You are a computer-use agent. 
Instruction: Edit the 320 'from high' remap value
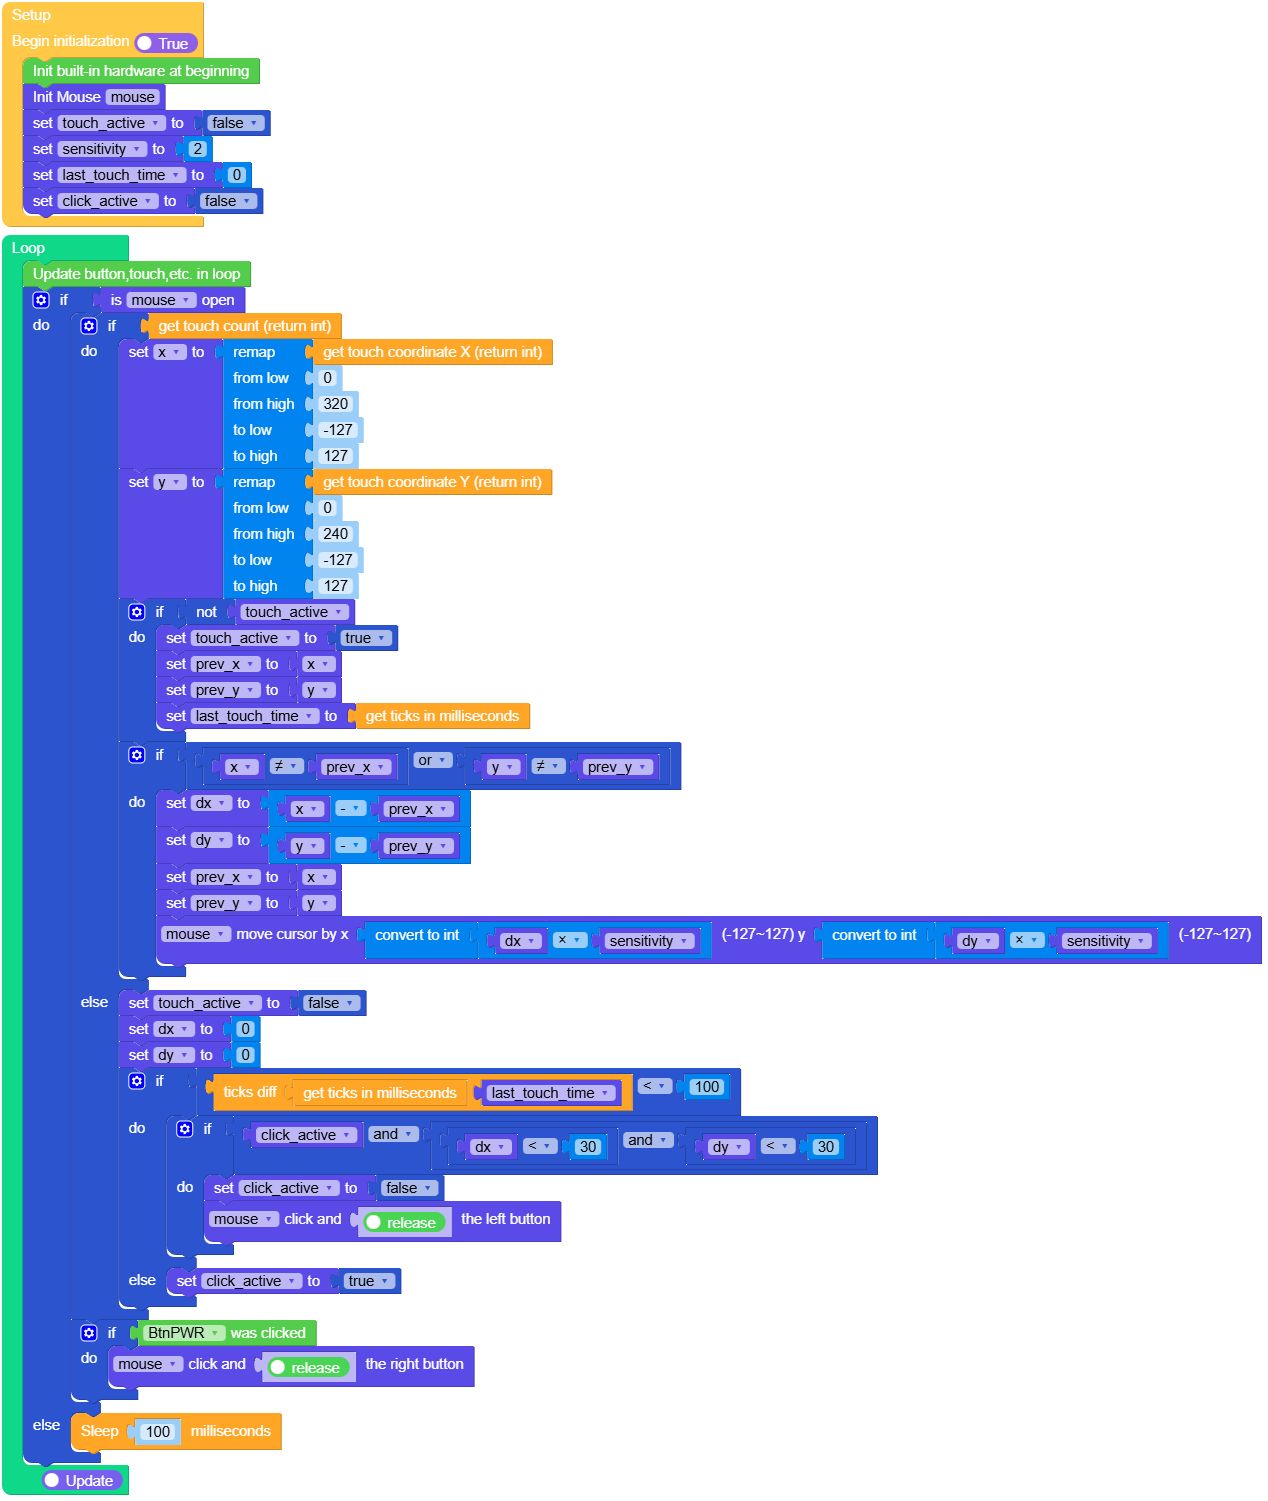(x=337, y=404)
